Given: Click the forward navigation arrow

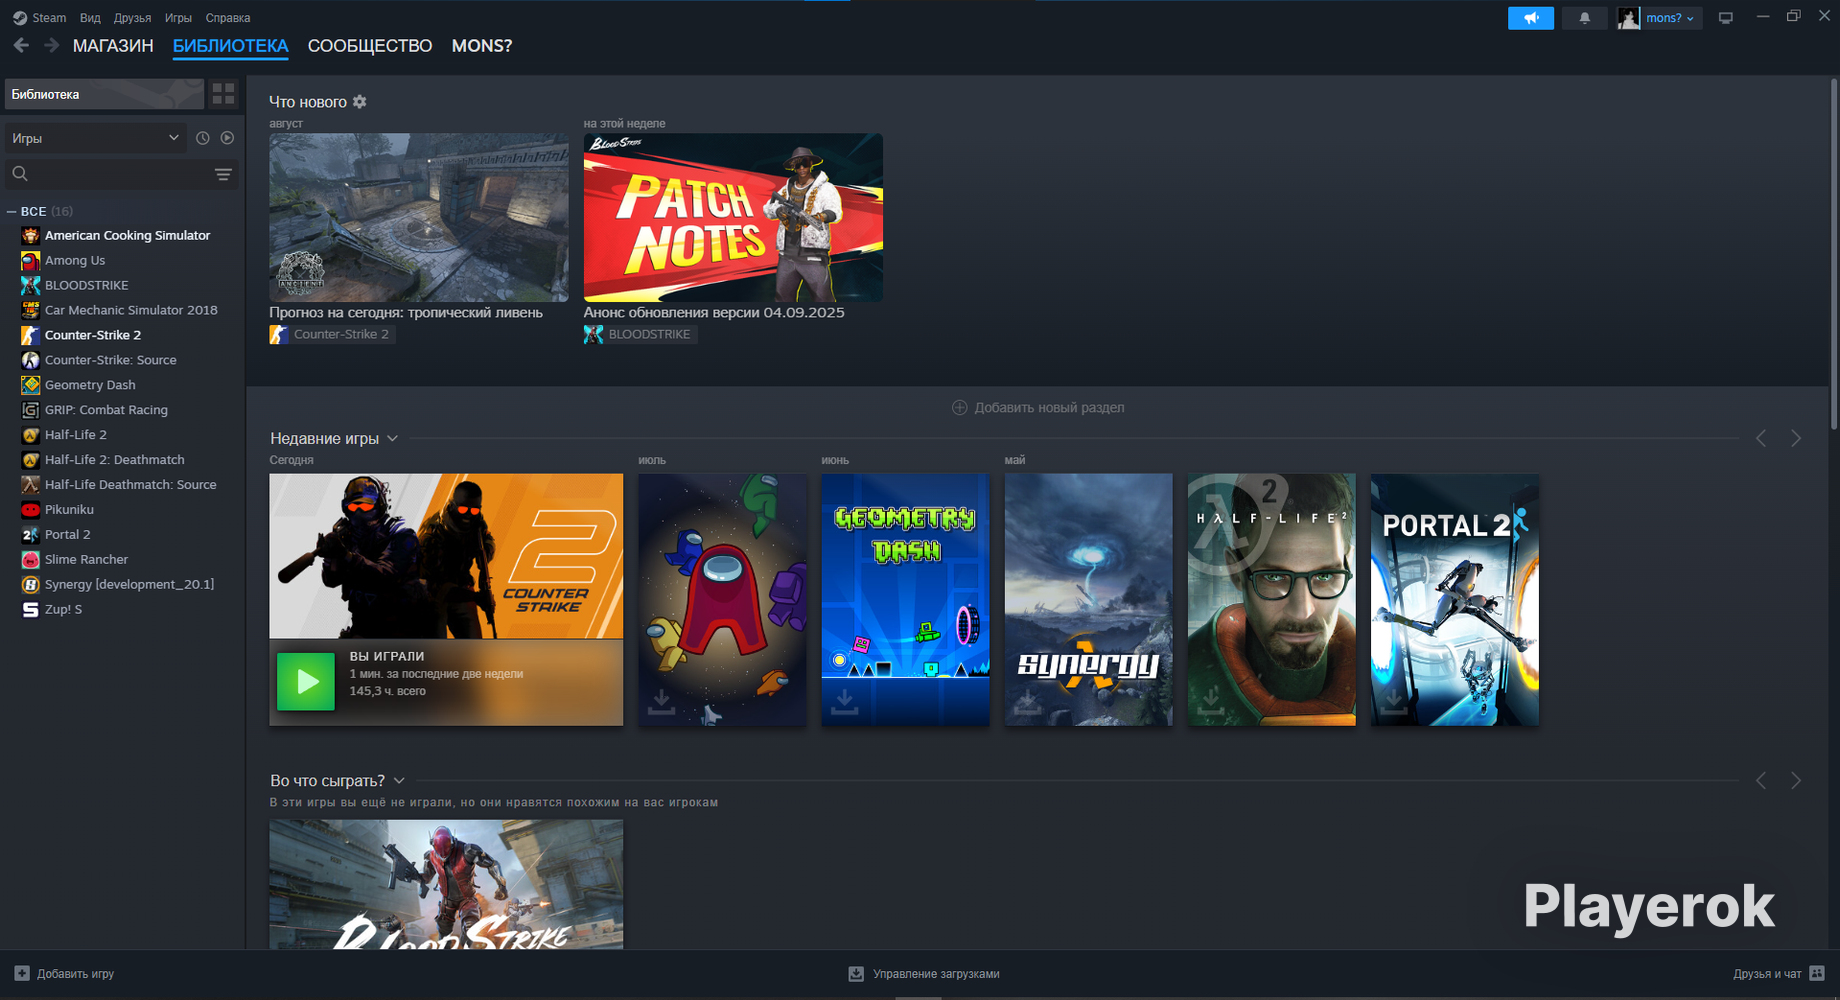Looking at the screenshot, I should pyautogui.click(x=52, y=46).
